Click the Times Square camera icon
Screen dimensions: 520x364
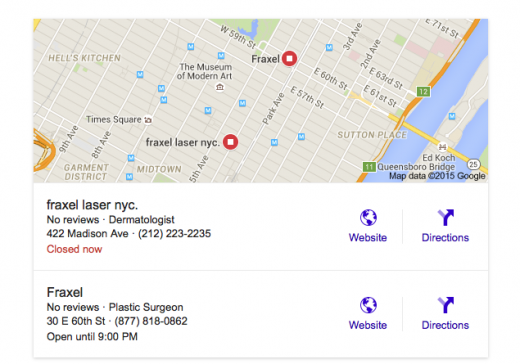(x=148, y=120)
